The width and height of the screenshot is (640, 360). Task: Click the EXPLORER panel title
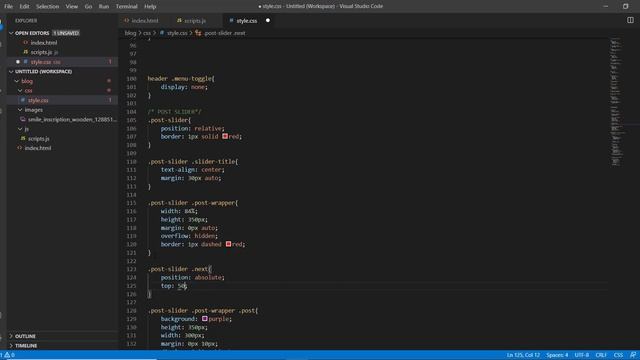pyautogui.click(x=26, y=20)
